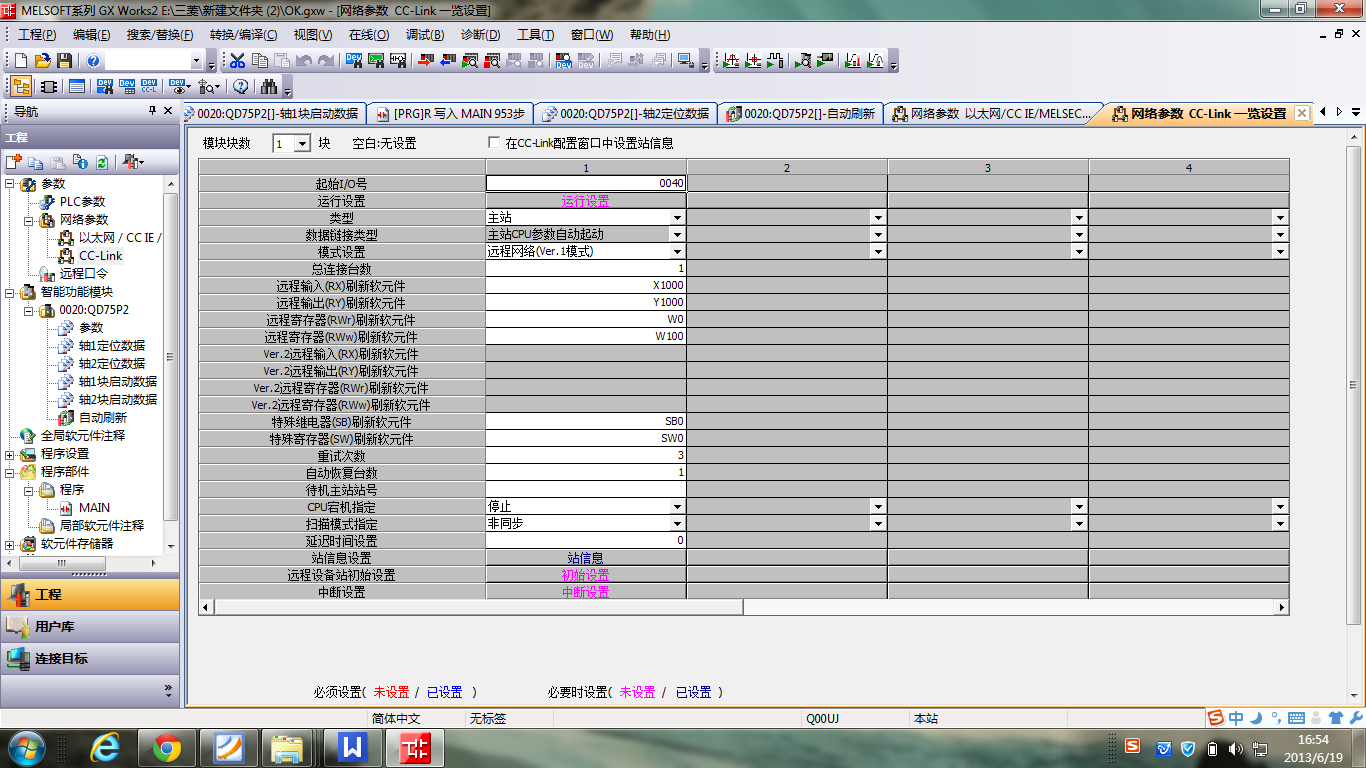The image size is (1366, 768).
Task: Click the Cut scissors icon in toolbar
Action: (237, 61)
